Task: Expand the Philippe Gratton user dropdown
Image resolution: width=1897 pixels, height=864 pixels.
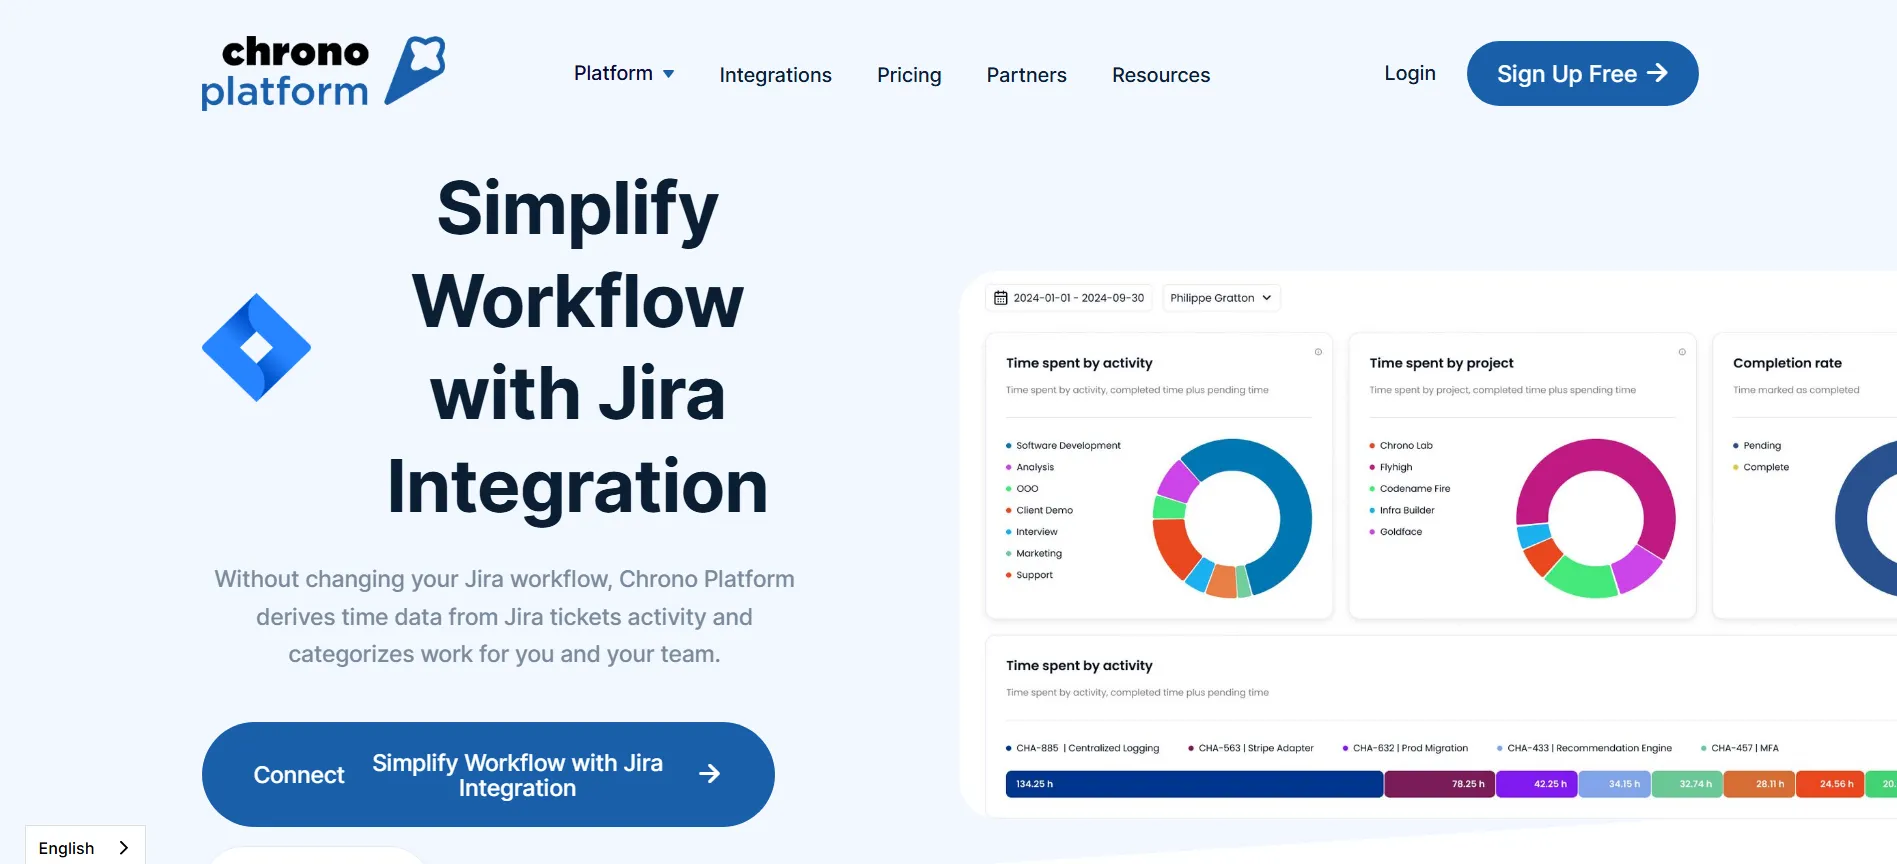Action: click(1221, 298)
